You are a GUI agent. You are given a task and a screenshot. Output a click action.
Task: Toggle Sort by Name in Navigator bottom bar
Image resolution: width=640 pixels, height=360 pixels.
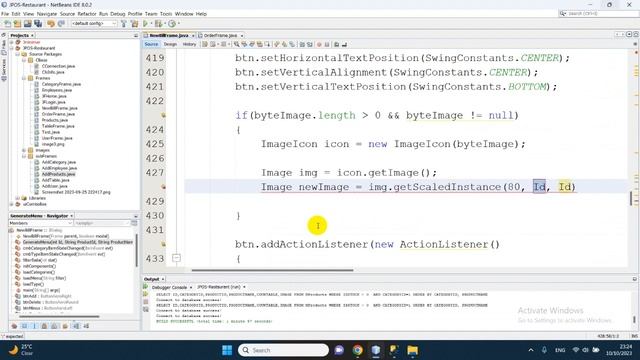pos(76,326)
